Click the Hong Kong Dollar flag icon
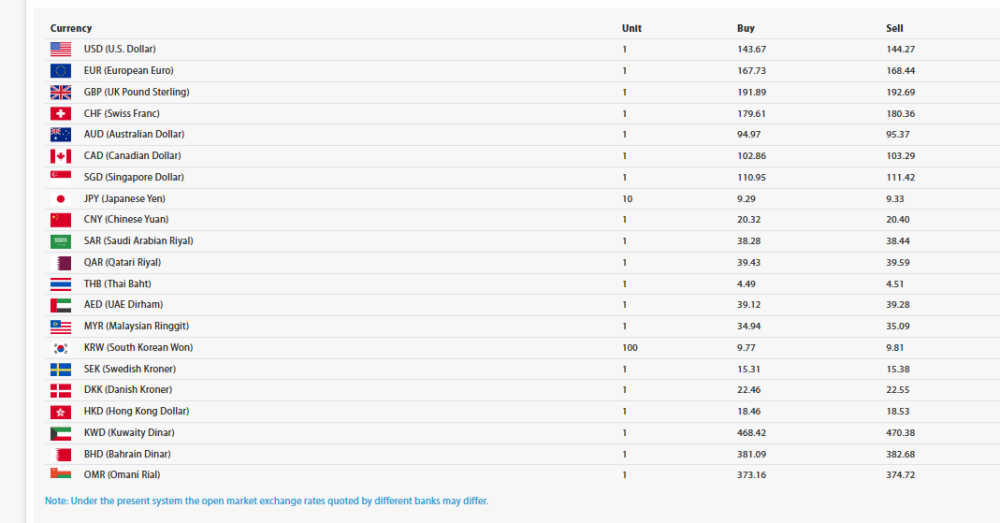The image size is (1000, 523). 60,412
